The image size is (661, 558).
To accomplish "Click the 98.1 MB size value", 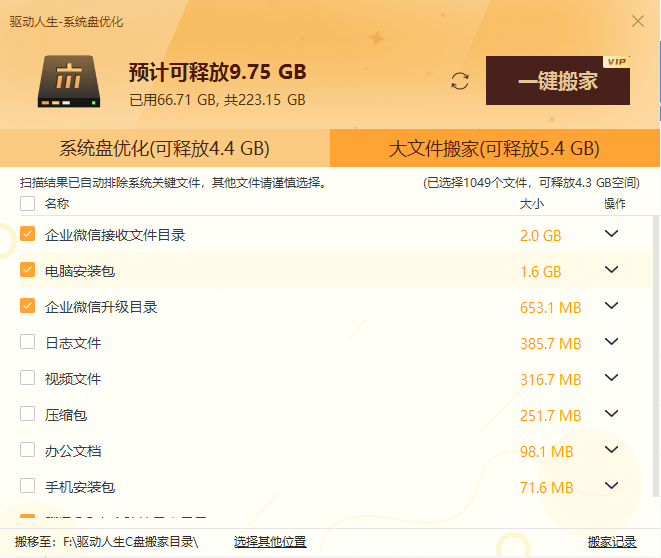I will tap(546, 452).
